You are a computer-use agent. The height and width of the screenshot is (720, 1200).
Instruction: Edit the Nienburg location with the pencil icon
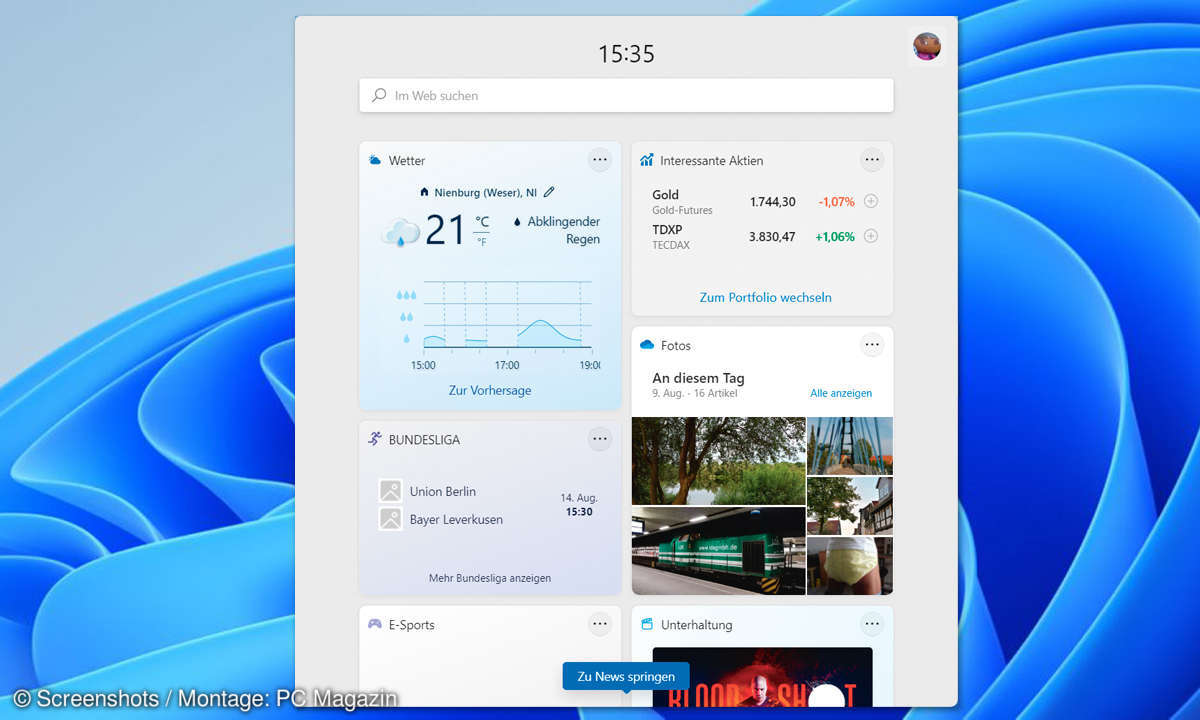[549, 192]
